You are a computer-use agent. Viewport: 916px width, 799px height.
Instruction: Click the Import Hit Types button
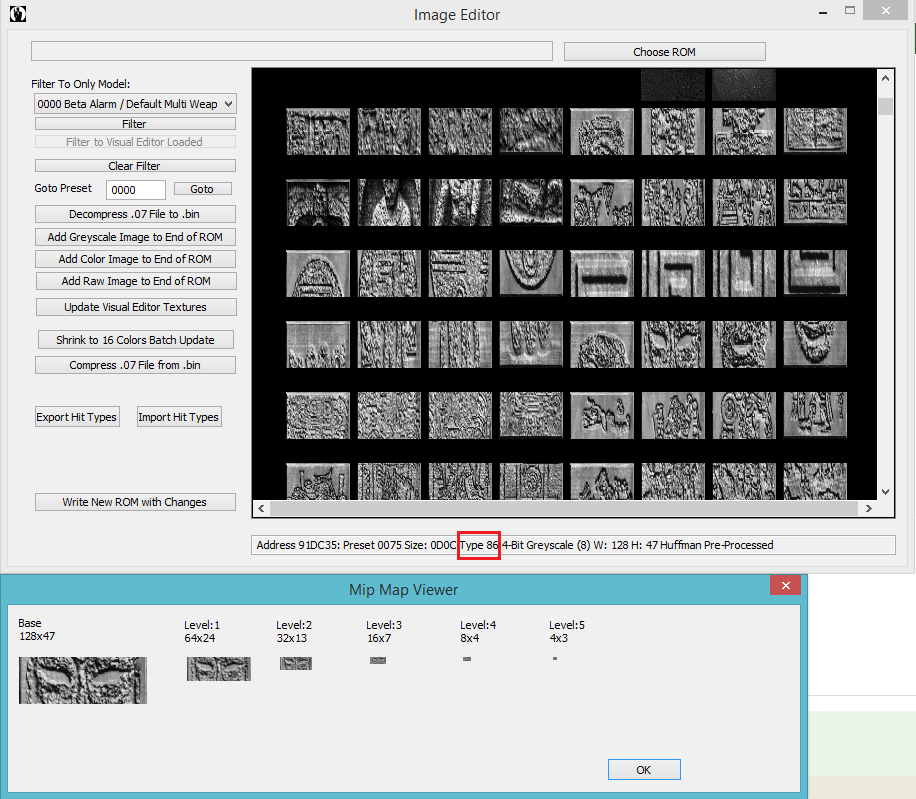179,417
